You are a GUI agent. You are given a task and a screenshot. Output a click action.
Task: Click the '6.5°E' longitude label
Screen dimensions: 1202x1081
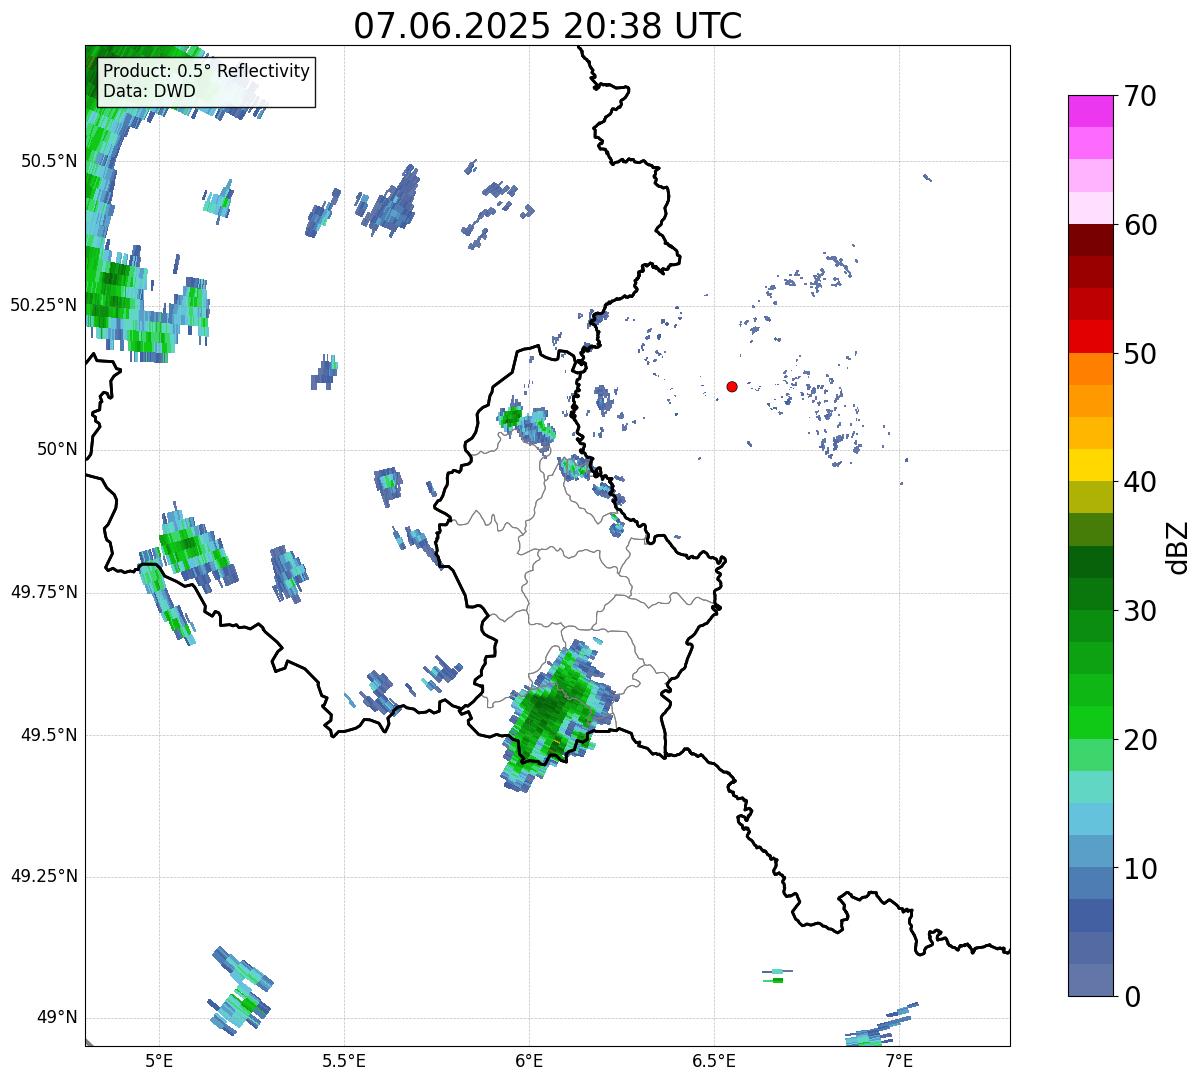pyautogui.click(x=714, y=1060)
